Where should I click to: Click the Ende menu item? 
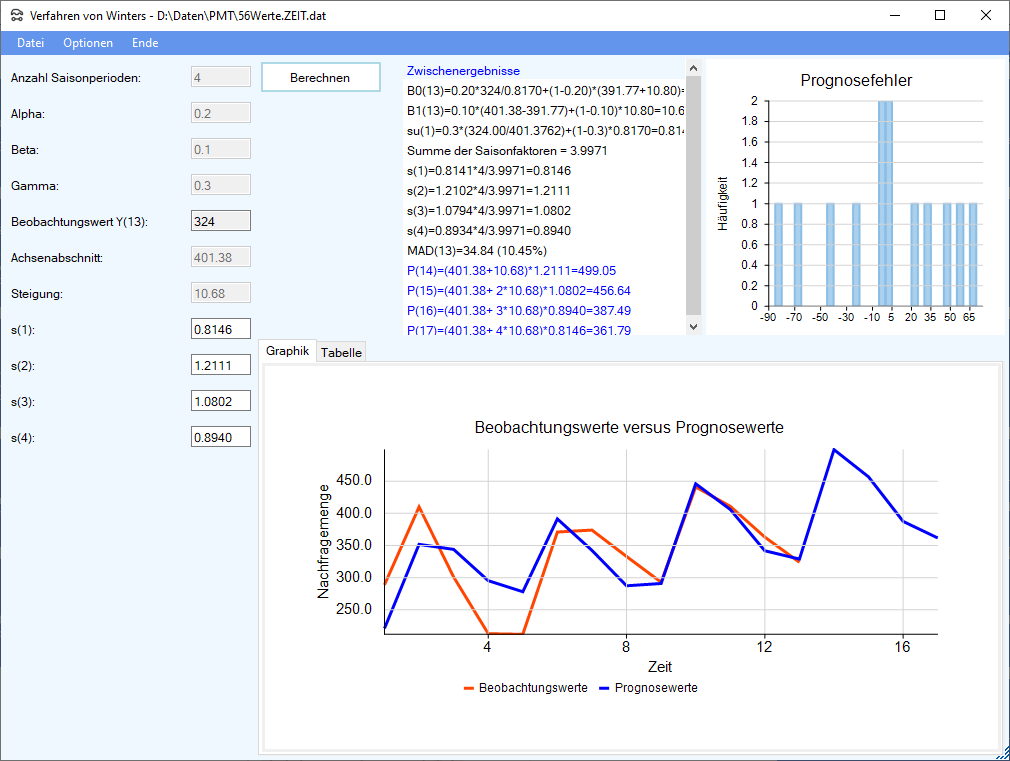[145, 43]
